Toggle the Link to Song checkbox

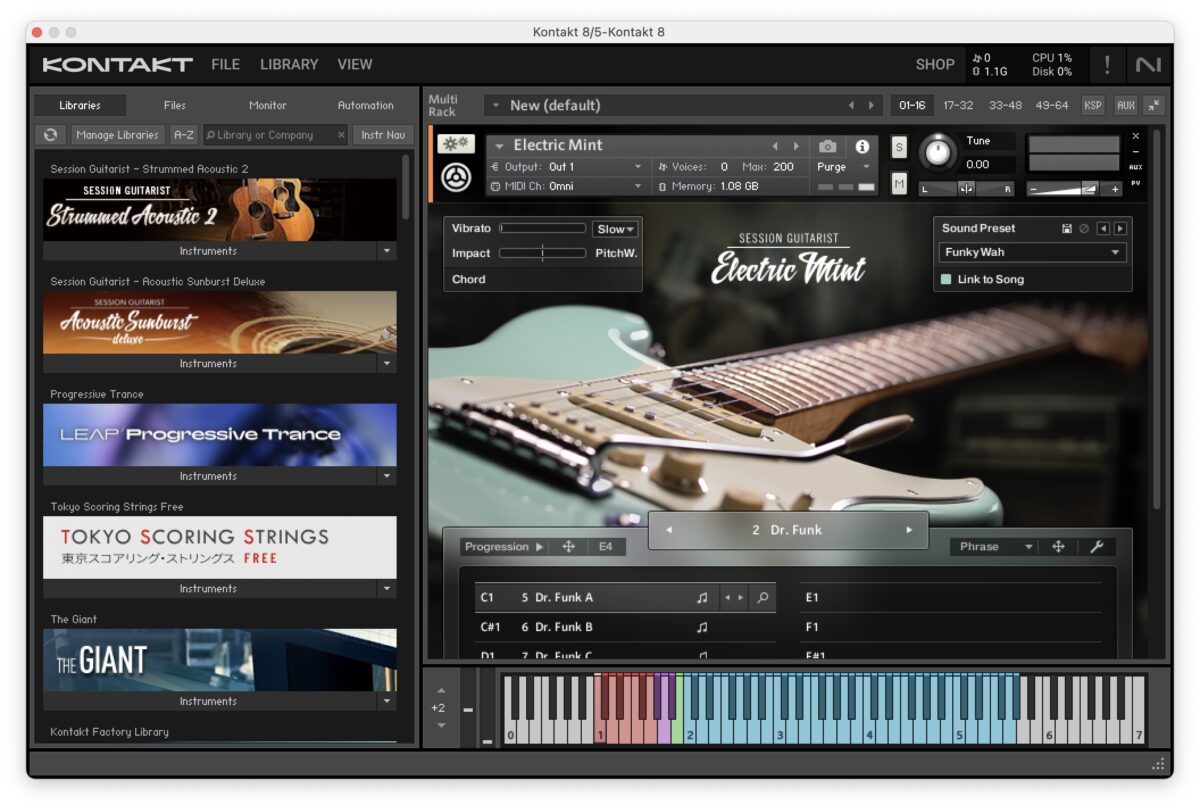946,280
